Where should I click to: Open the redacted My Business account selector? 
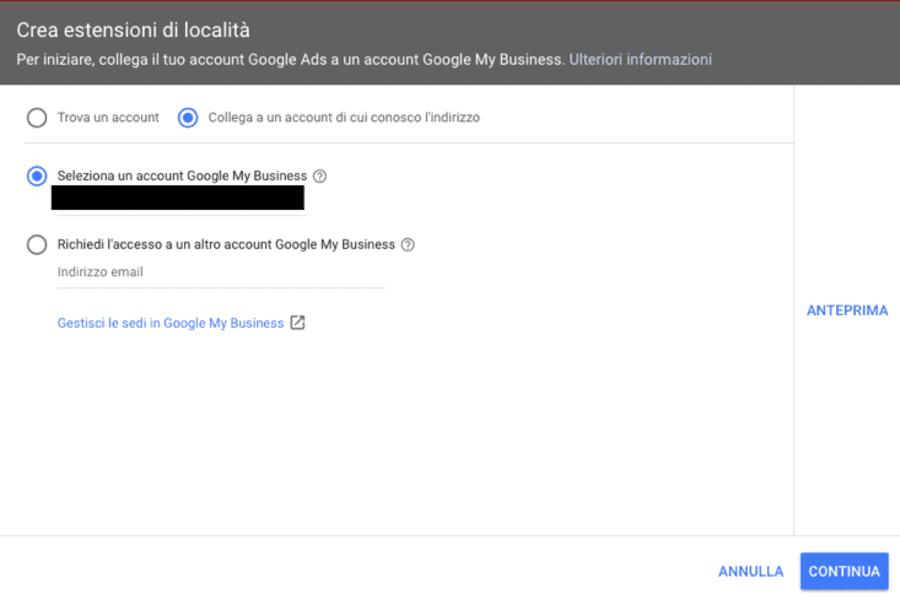pos(178,198)
